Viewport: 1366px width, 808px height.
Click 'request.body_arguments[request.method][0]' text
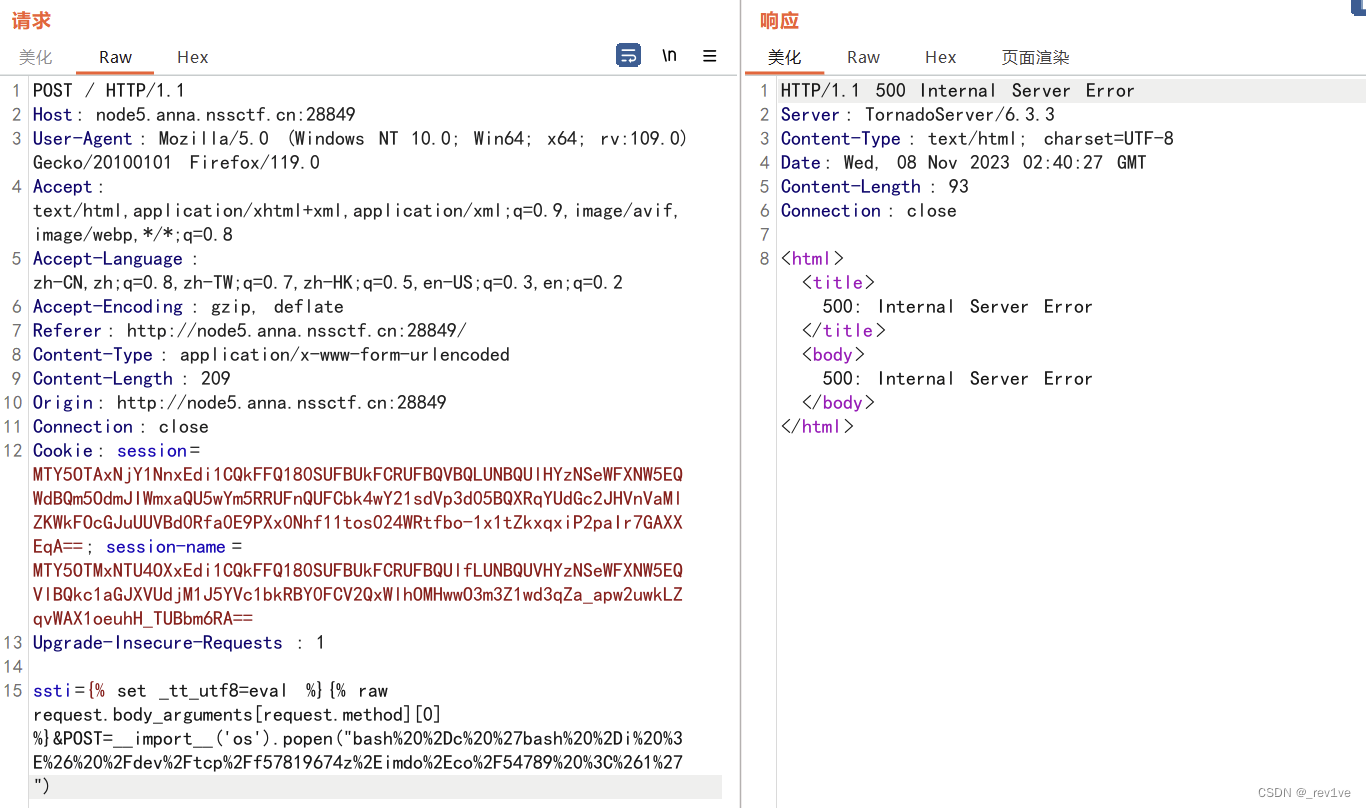[237, 714]
